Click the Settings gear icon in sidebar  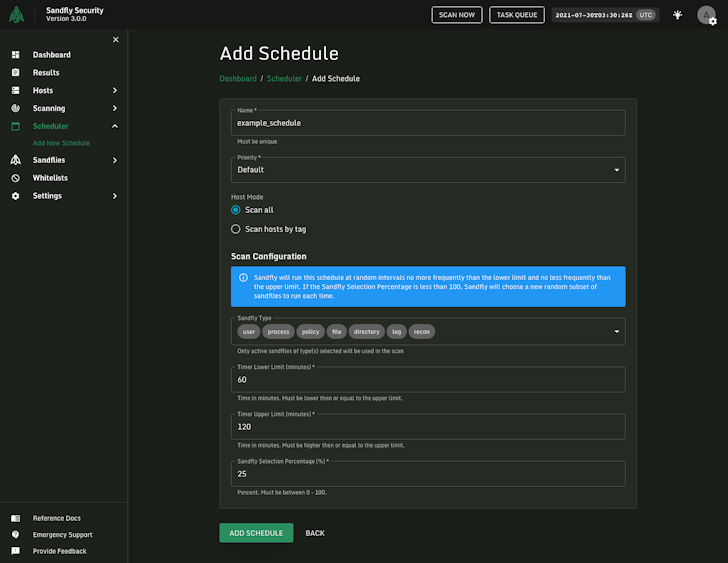click(x=15, y=196)
